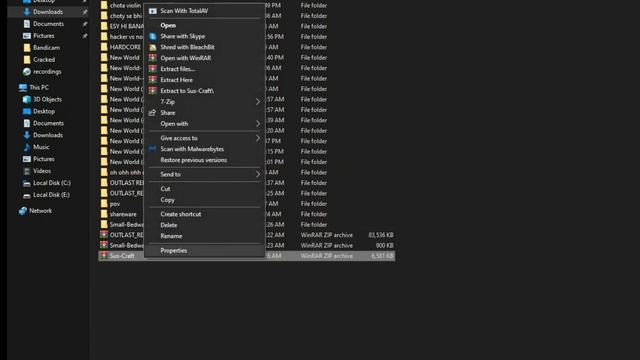Select Create shortcut

[204, 214]
